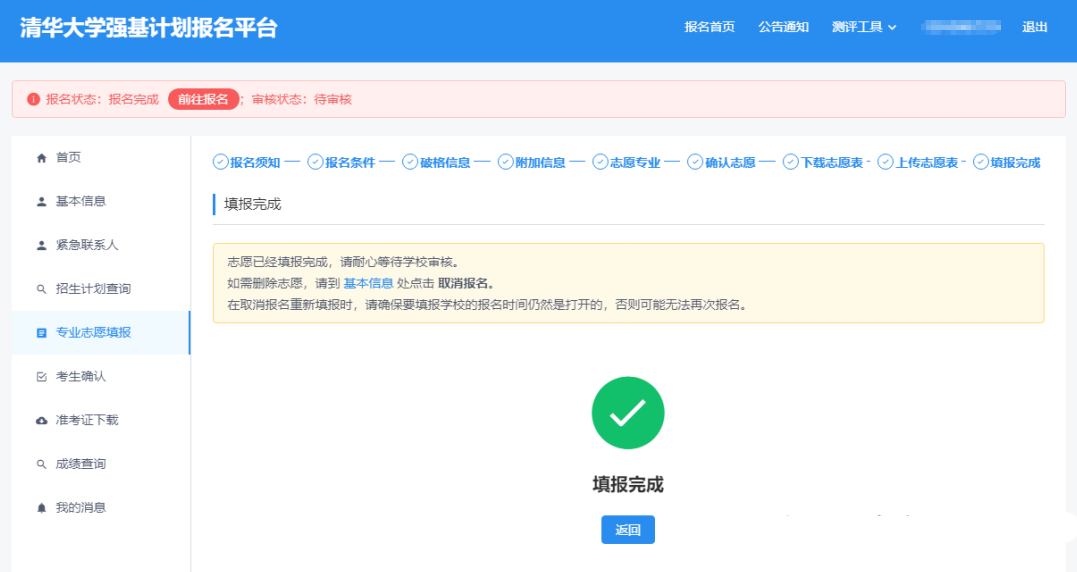1077x572 pixels.
Task: Click the line starting 在取消报名重新填报时
Action: pyautogui.click(x=487, y=304)
